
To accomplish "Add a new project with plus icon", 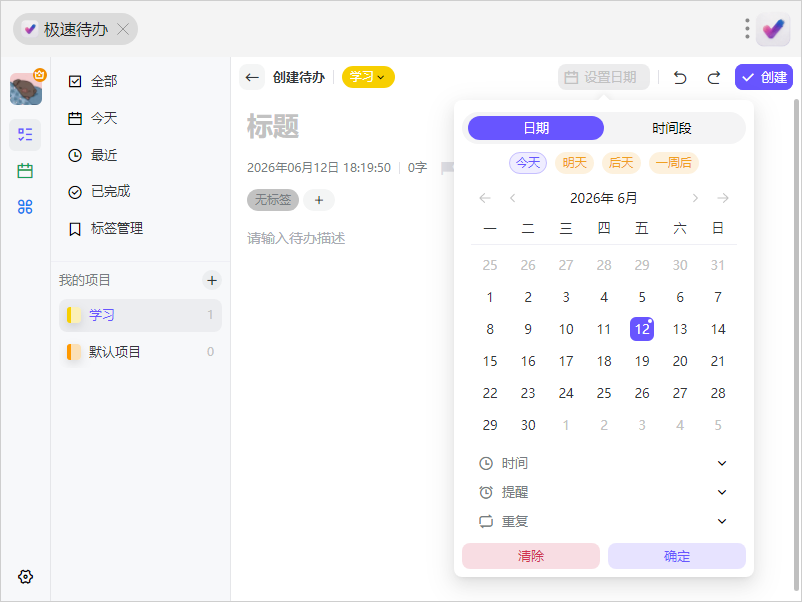I will pos(212,280).
